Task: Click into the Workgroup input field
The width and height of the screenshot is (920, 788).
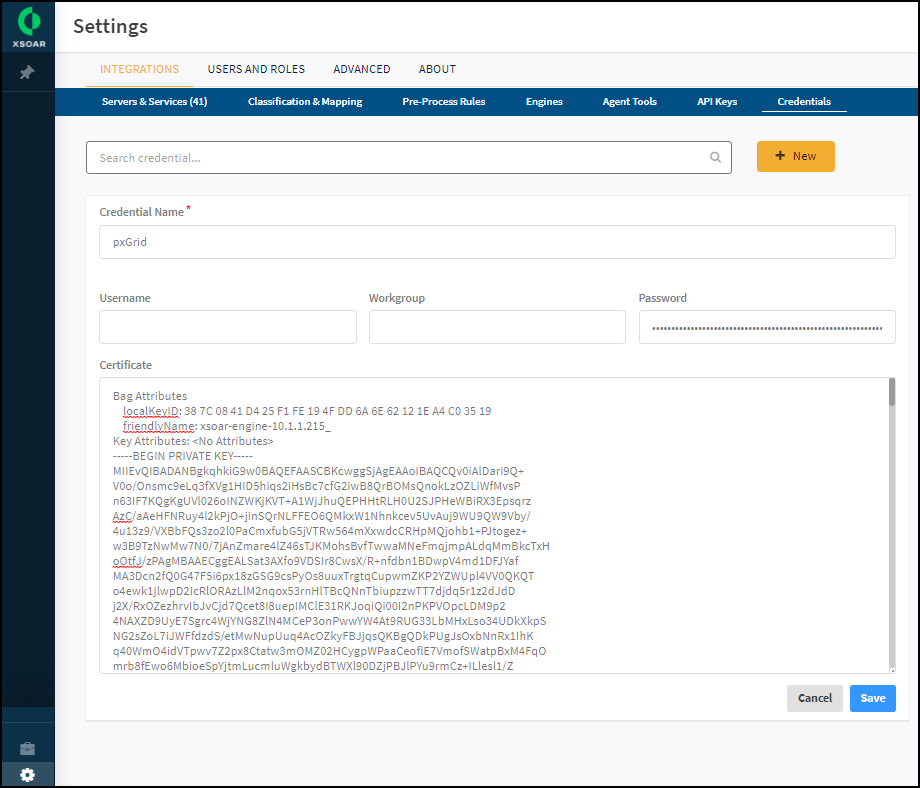Action: 497,327
